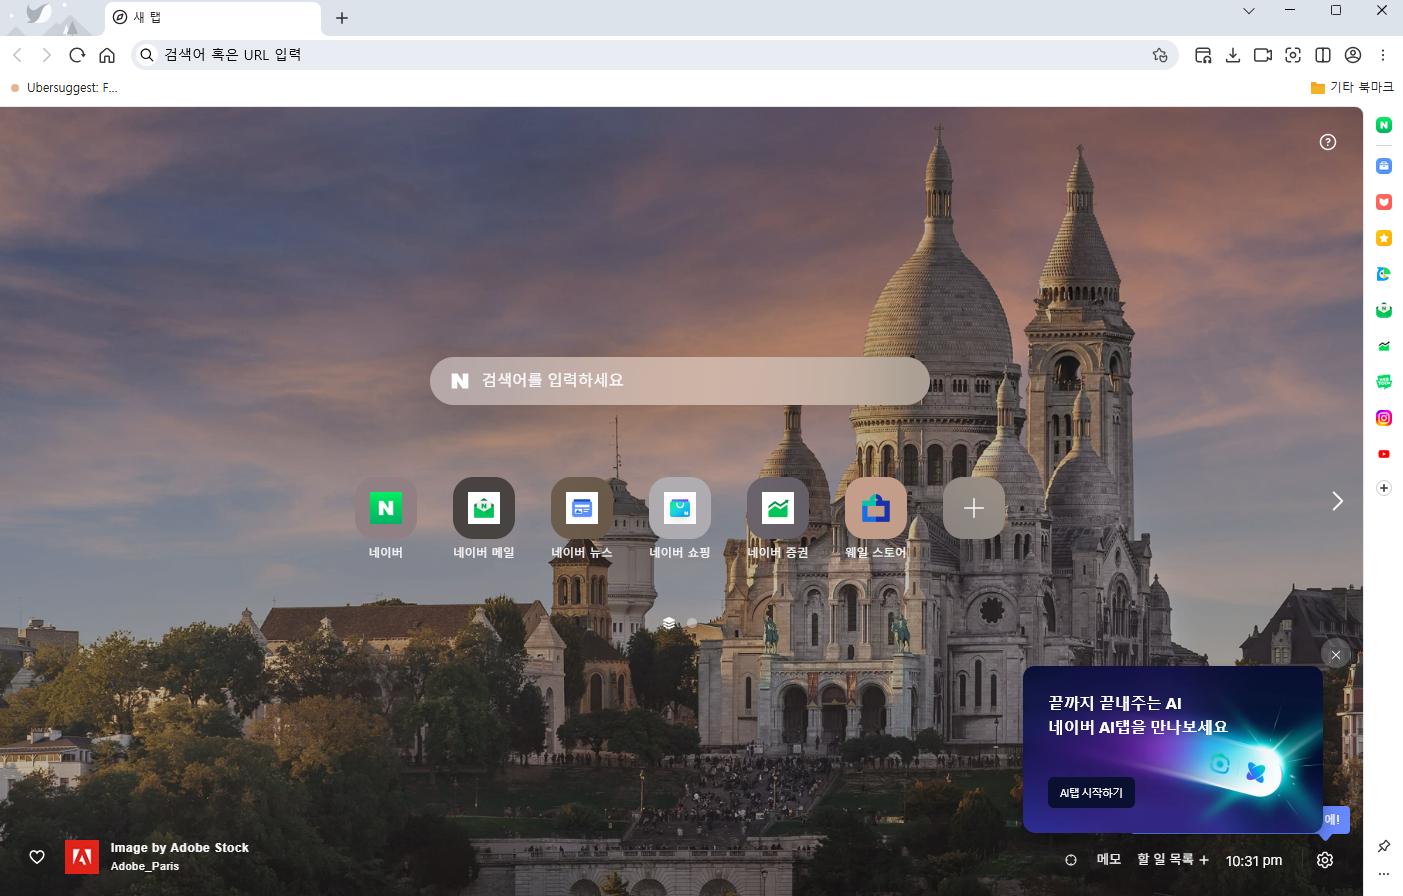The image size is (1403, 896).
Task: Click the search magnifier in the address bar
Action: point(147,55)
